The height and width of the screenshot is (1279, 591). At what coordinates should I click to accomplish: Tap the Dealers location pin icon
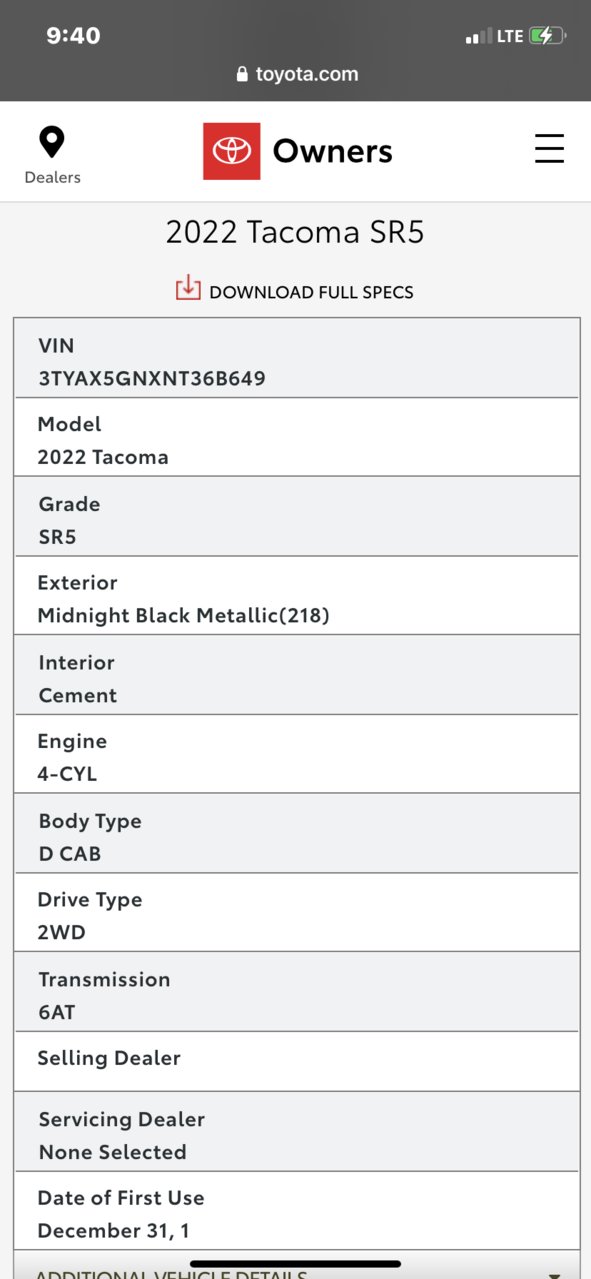click(52, 142)
